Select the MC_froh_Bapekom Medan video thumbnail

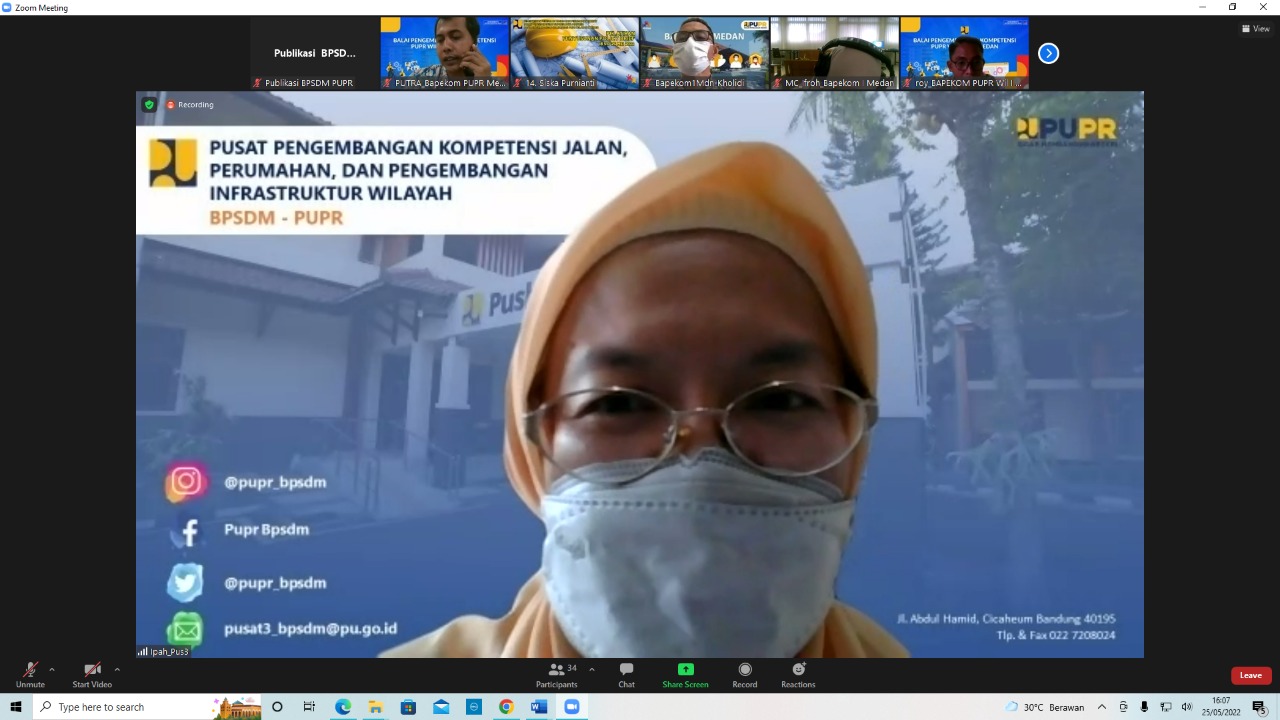point(834,53)
